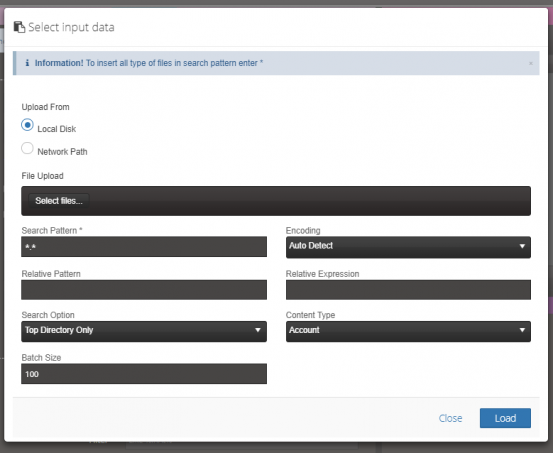Image resolution: width=553 pixels, height=453 pixels.
Task: Select the Local Disk radio button
Action: [27, 125]
